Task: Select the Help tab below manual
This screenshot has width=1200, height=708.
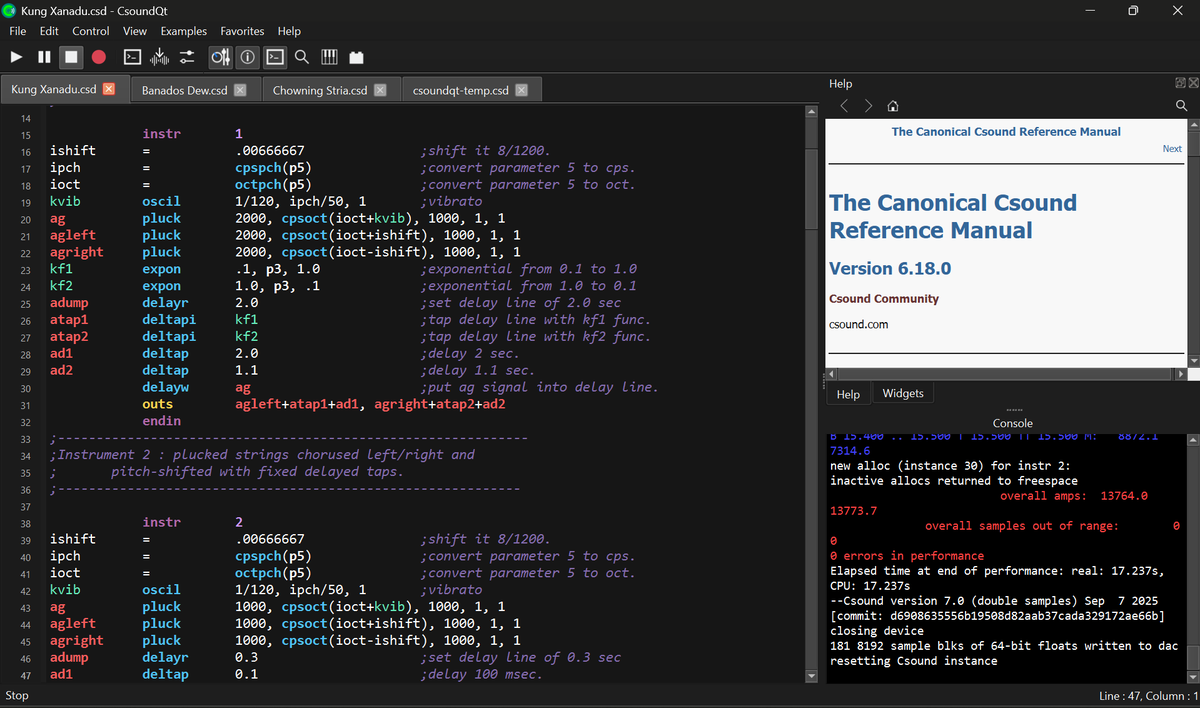Action: [x=848, y=394]
